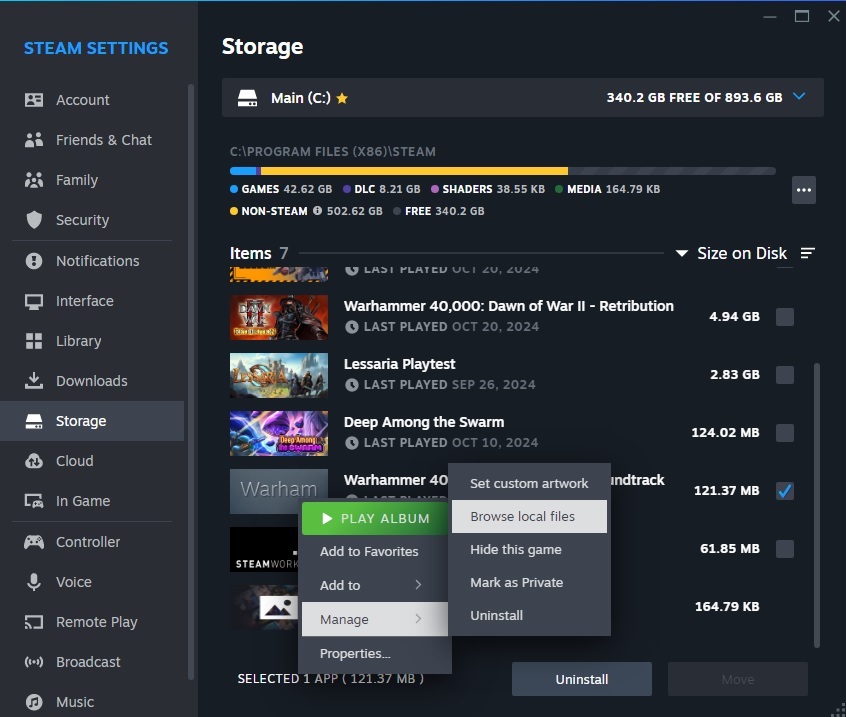Click the blue GAMES segment of usage bar

tap(243, 171)
